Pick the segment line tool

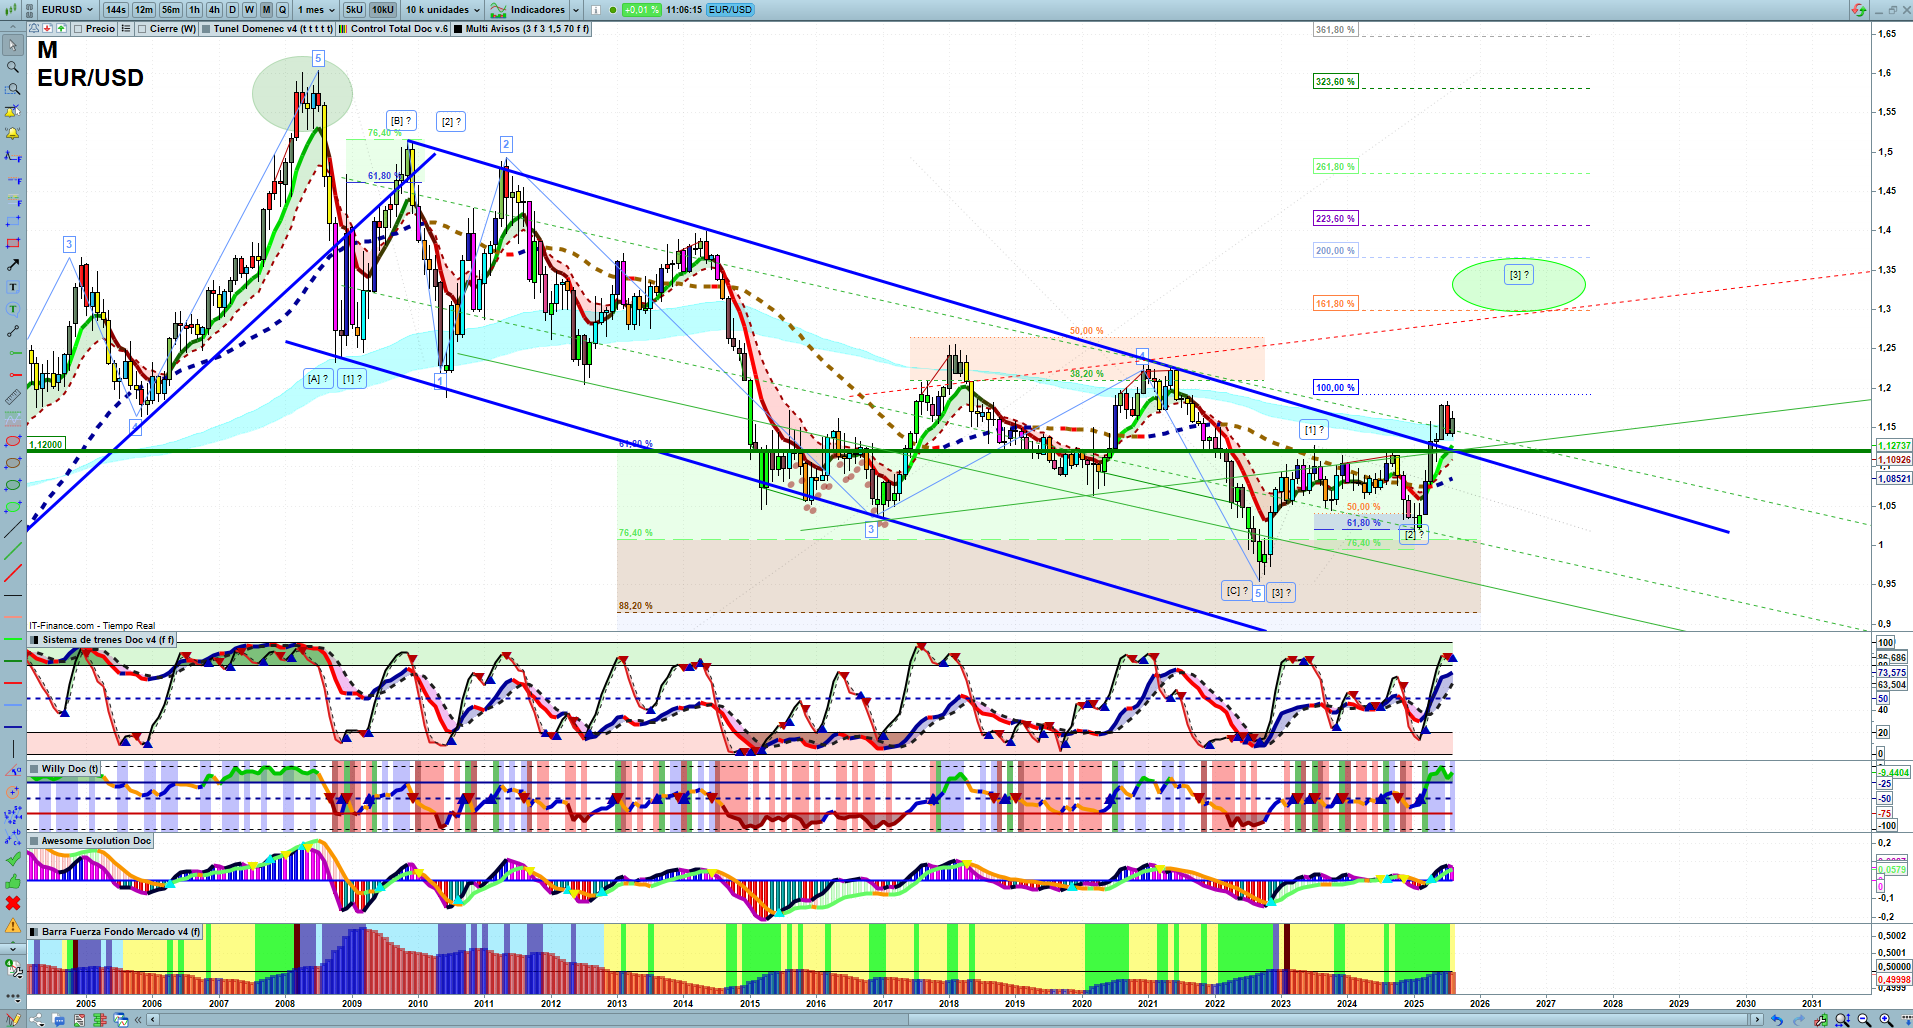coord(13,331)
